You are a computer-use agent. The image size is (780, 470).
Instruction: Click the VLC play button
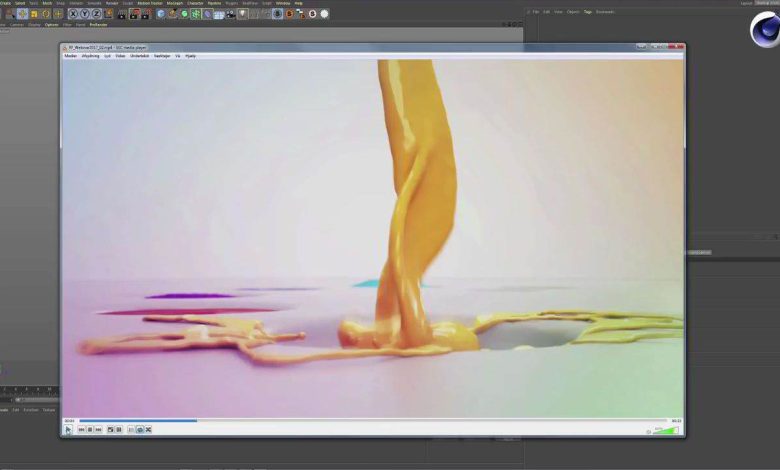tap(68, 429)
